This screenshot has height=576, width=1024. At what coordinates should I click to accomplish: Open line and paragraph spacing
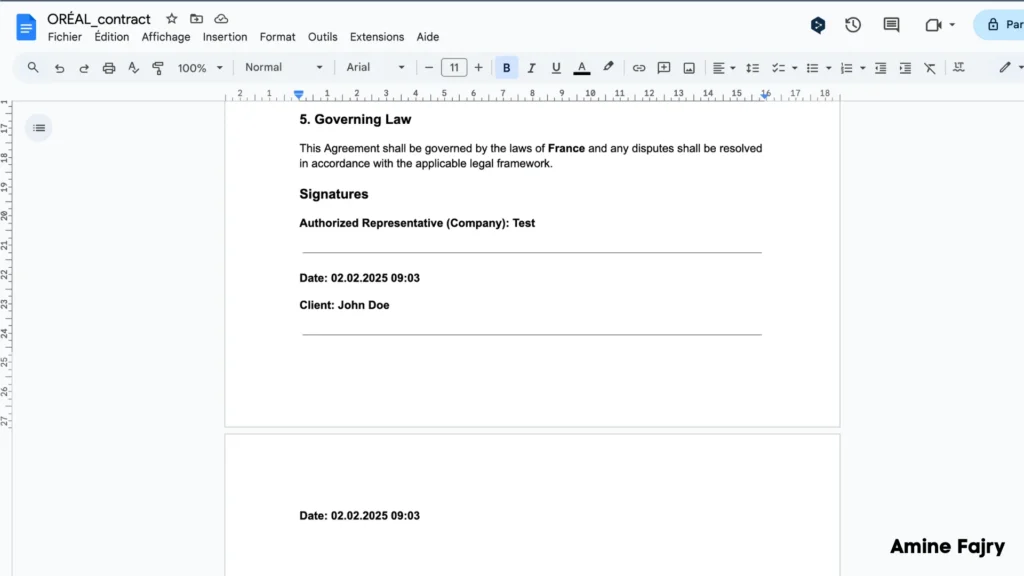click(752, 68)
